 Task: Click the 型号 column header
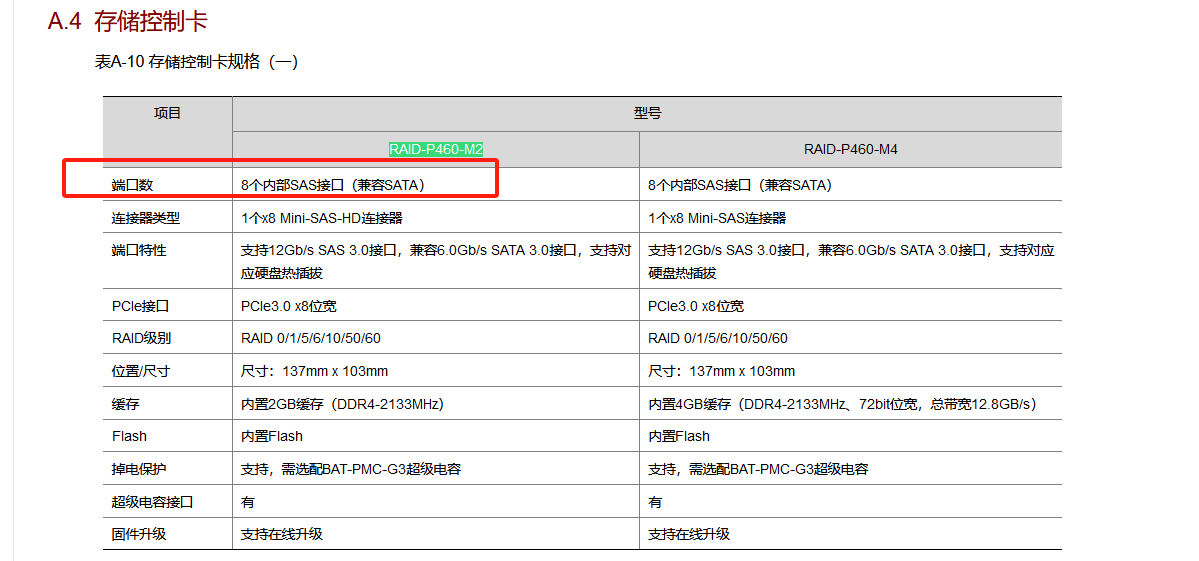click(x=647, y=114)
